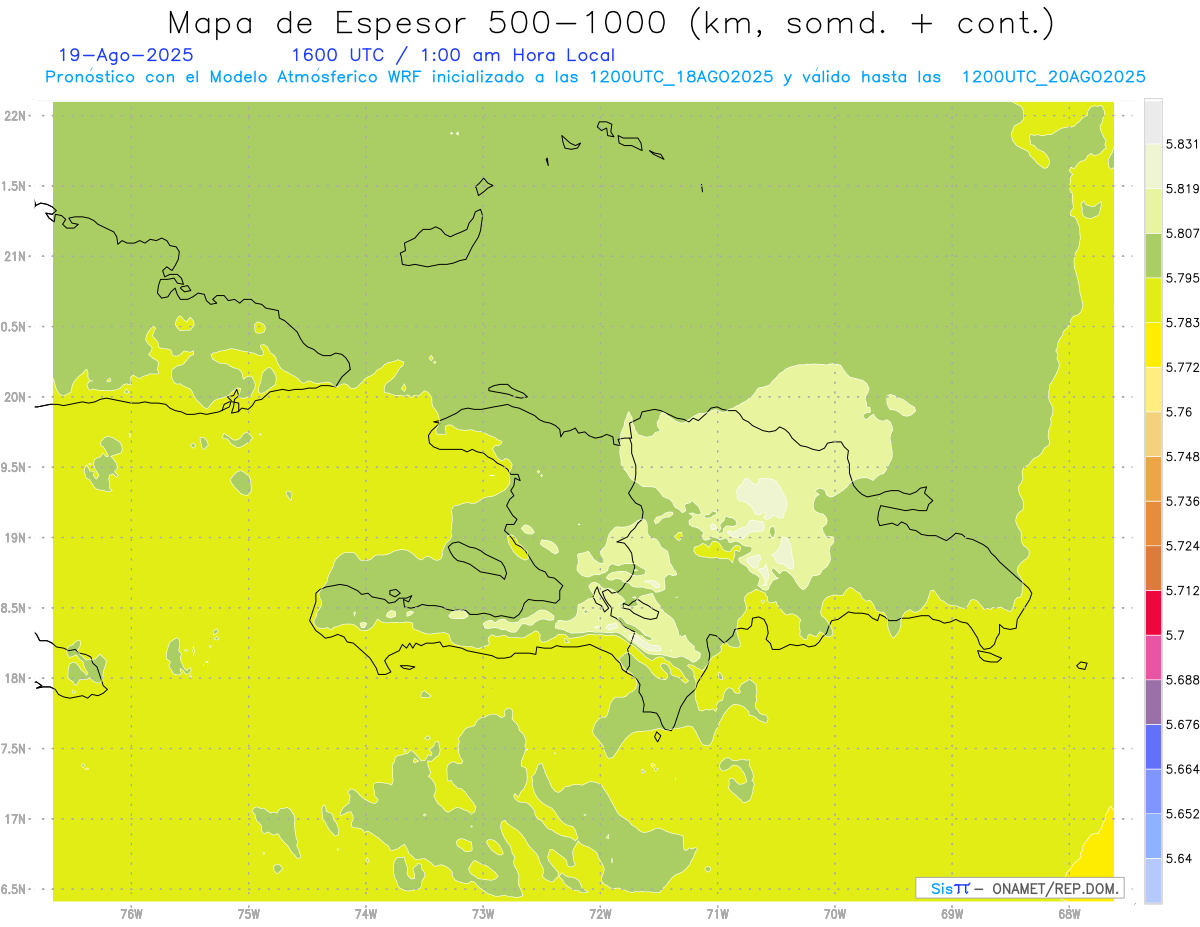Click the 73W longitude axis label
Image resolution: width=1200 pixels, height=927 pixels.
point(483,914)
